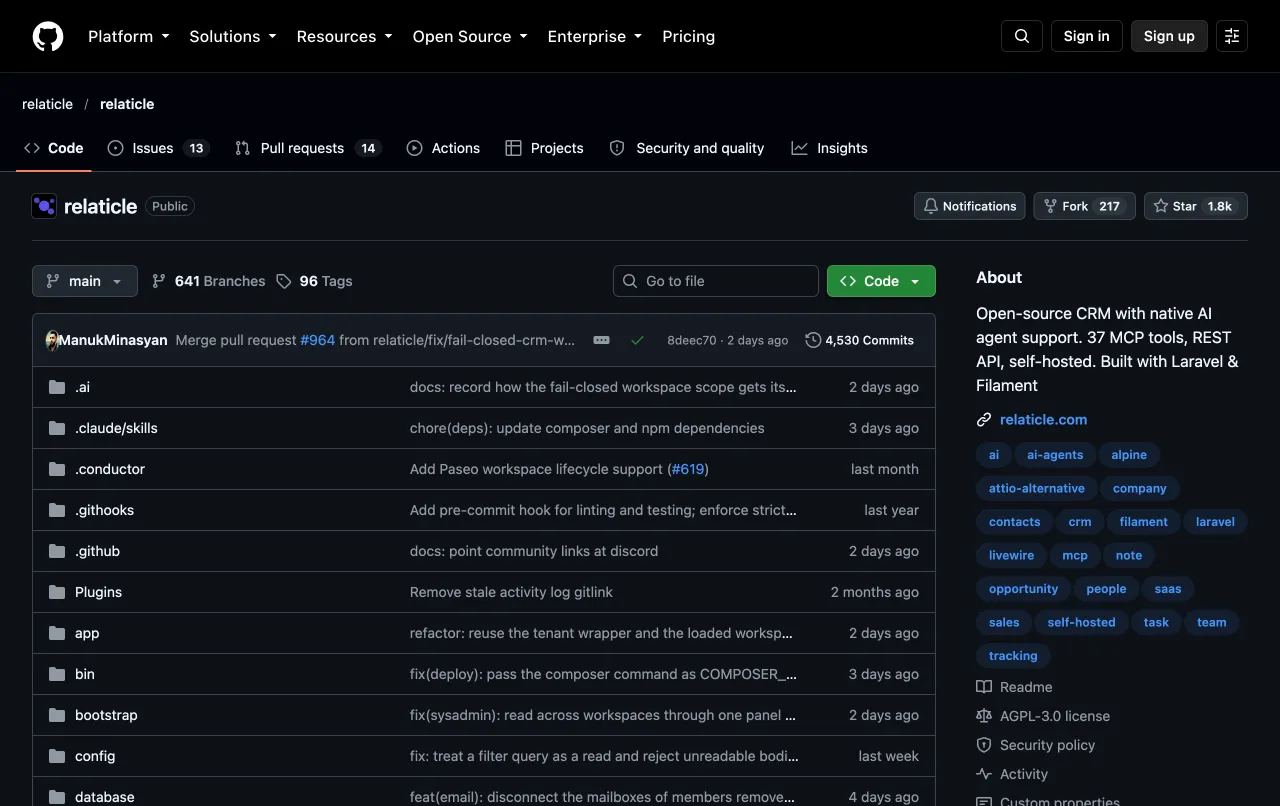Open the green Code dropdown button
1280x806 pixels.
(x=881, y=281)
